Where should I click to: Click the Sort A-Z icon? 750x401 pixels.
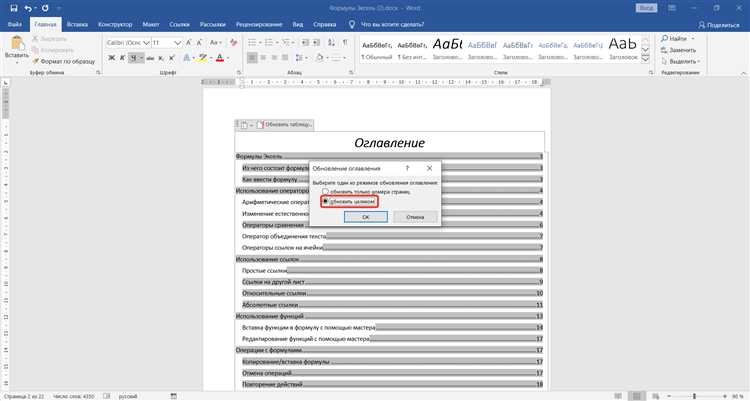pyautogui.click(x=331, y=43)
